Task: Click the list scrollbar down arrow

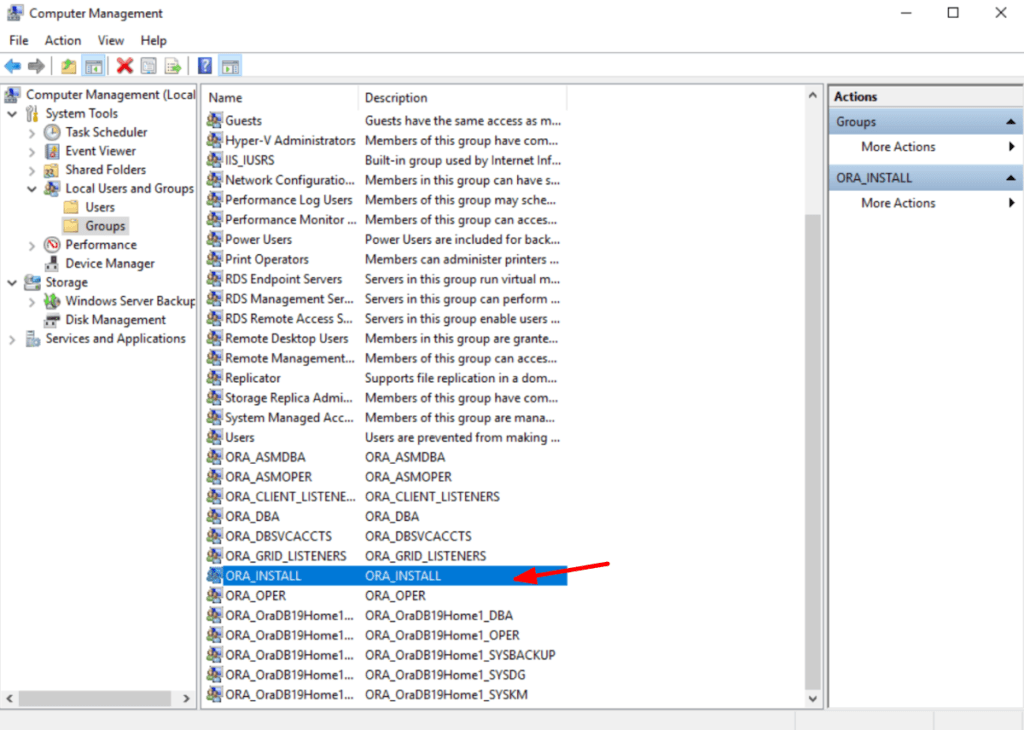Action: coord(812,699)
